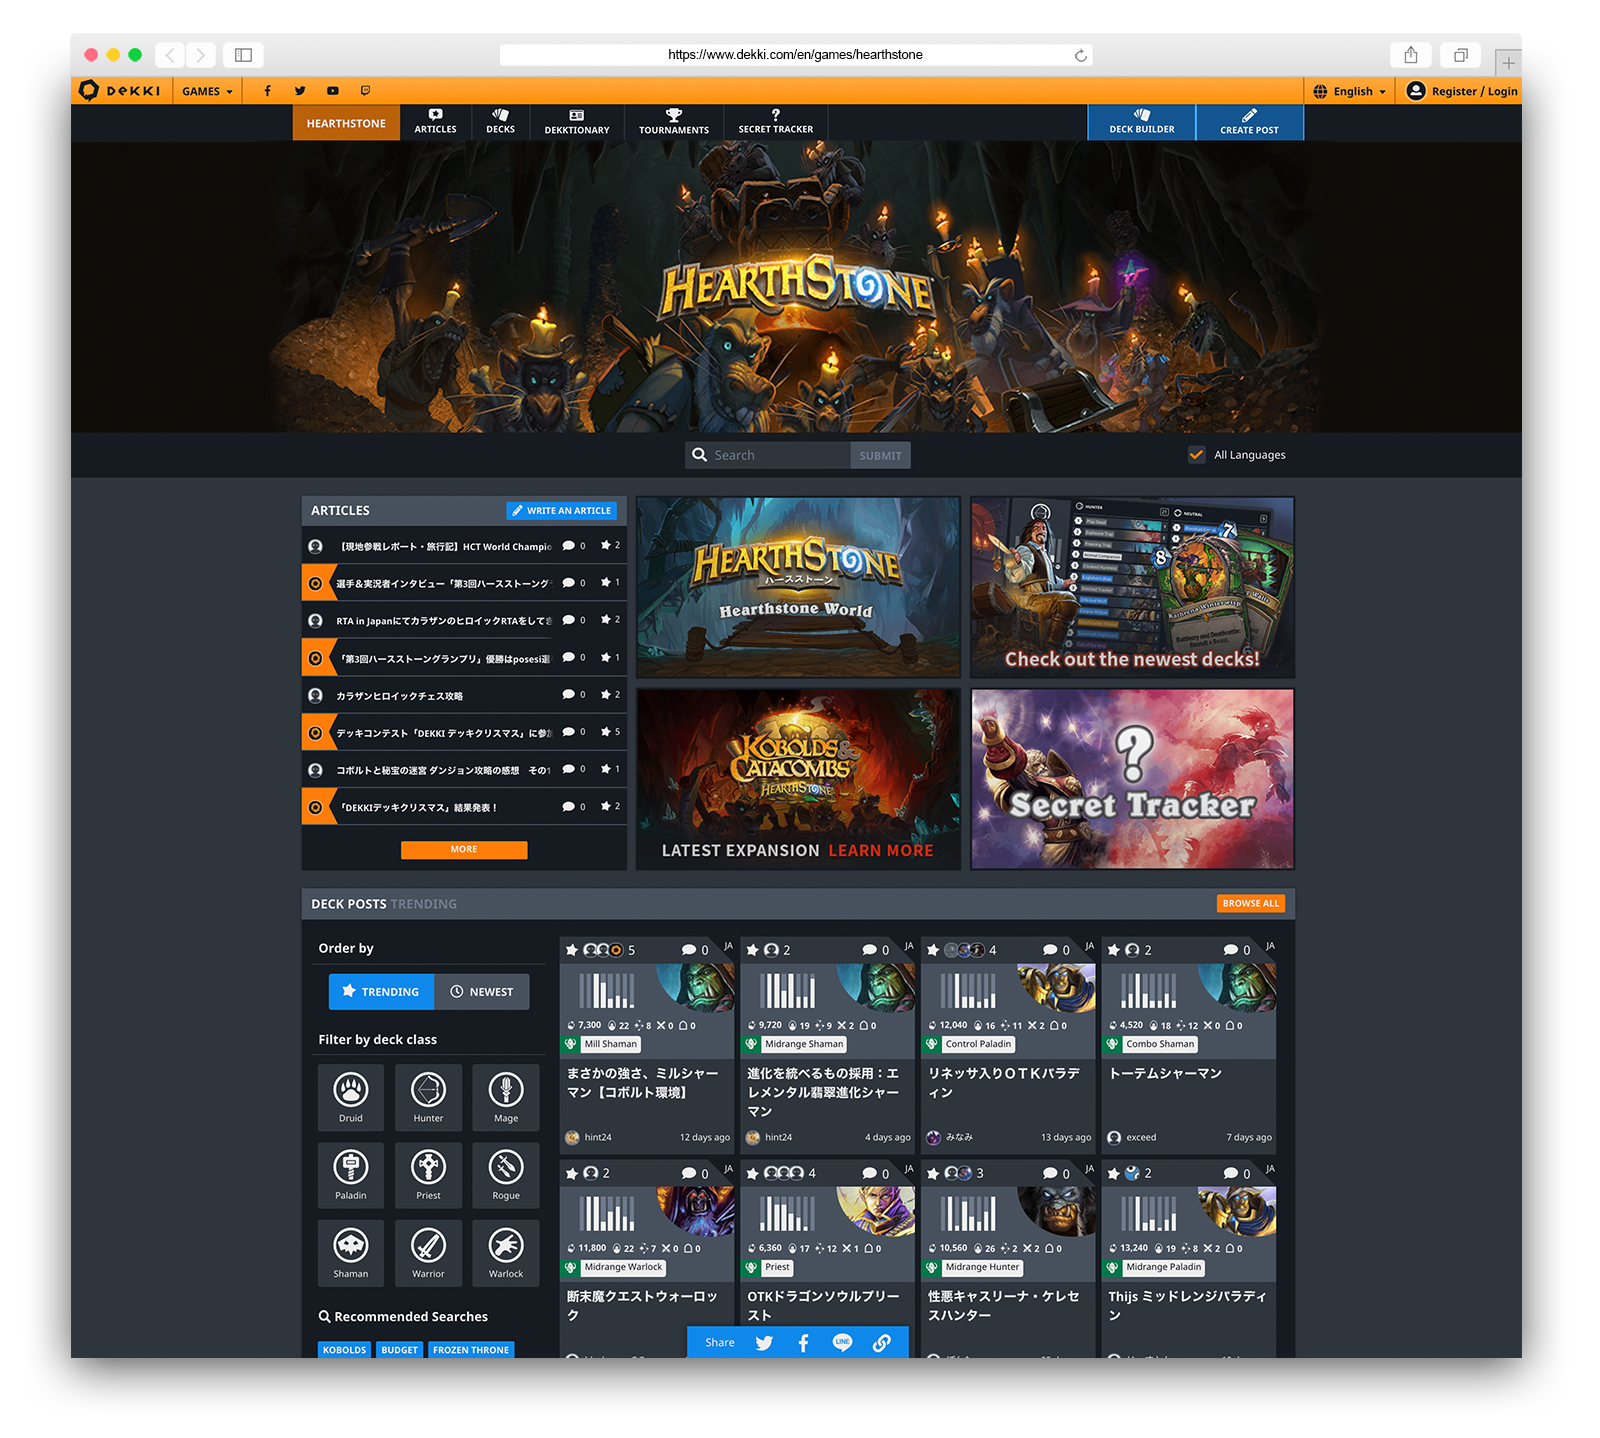Open Secret Tracker nav item

(776, 123)
